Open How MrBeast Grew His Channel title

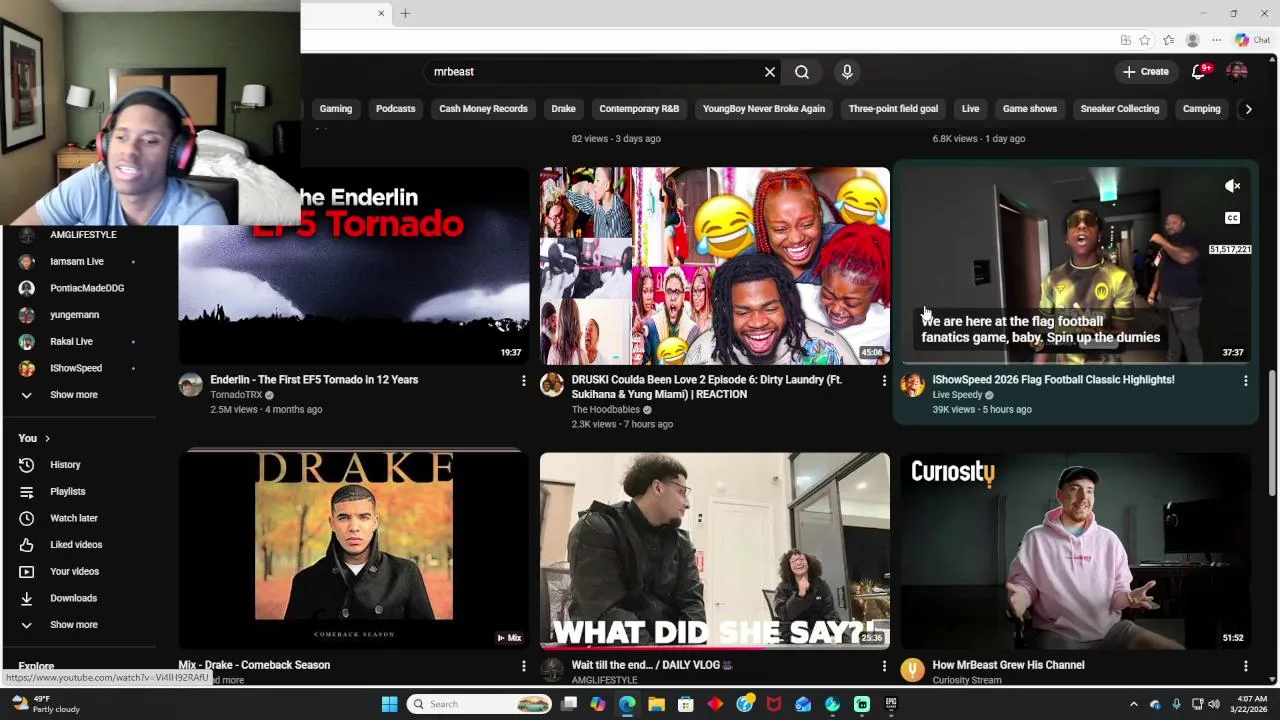(x=1008, y=665)
